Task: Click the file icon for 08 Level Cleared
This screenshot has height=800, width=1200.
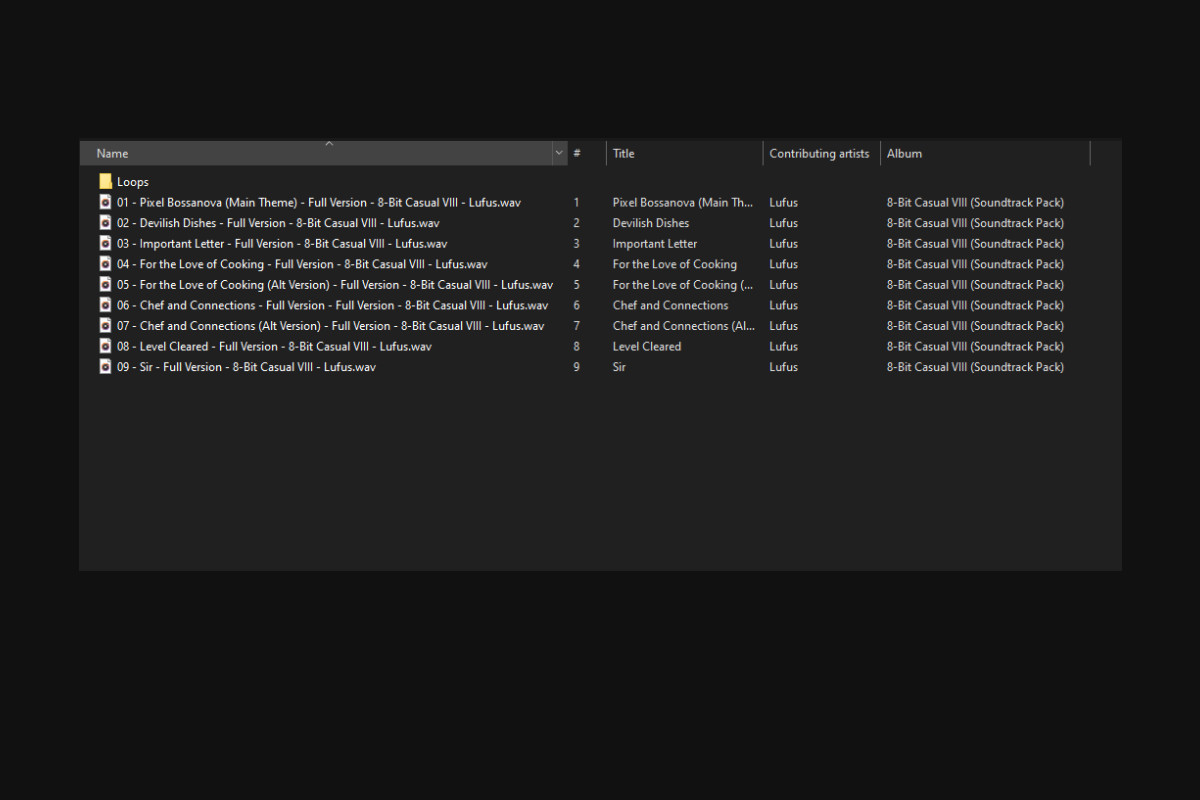Action: 105,346
